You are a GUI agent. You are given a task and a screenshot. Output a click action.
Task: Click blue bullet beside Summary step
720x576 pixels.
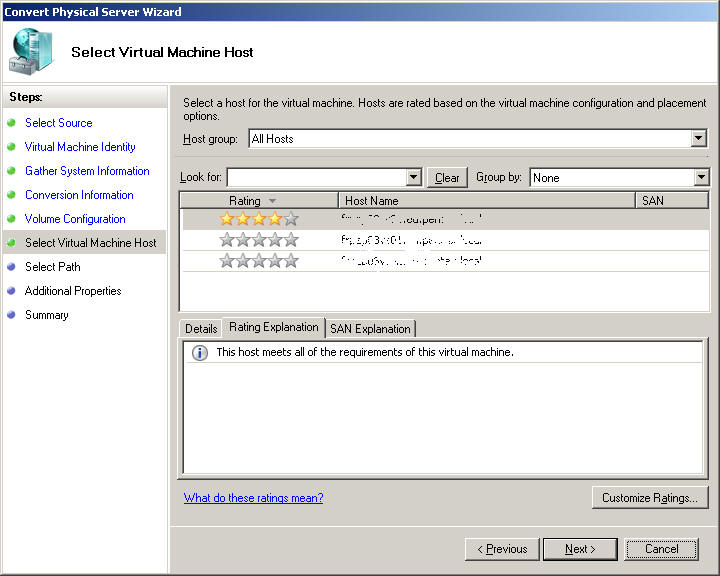tap(12, 315)
